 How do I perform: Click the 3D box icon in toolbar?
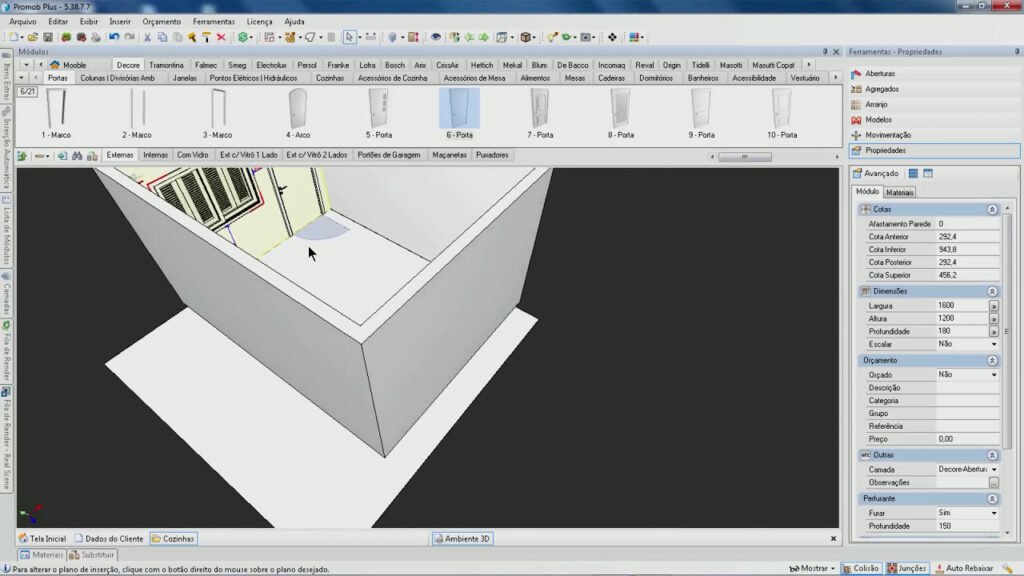(x=525, y=37)
